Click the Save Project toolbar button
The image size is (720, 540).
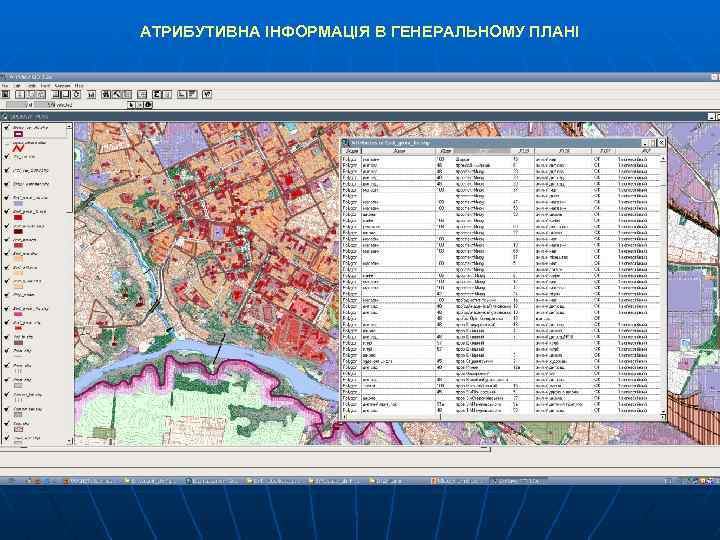point(6,94)
